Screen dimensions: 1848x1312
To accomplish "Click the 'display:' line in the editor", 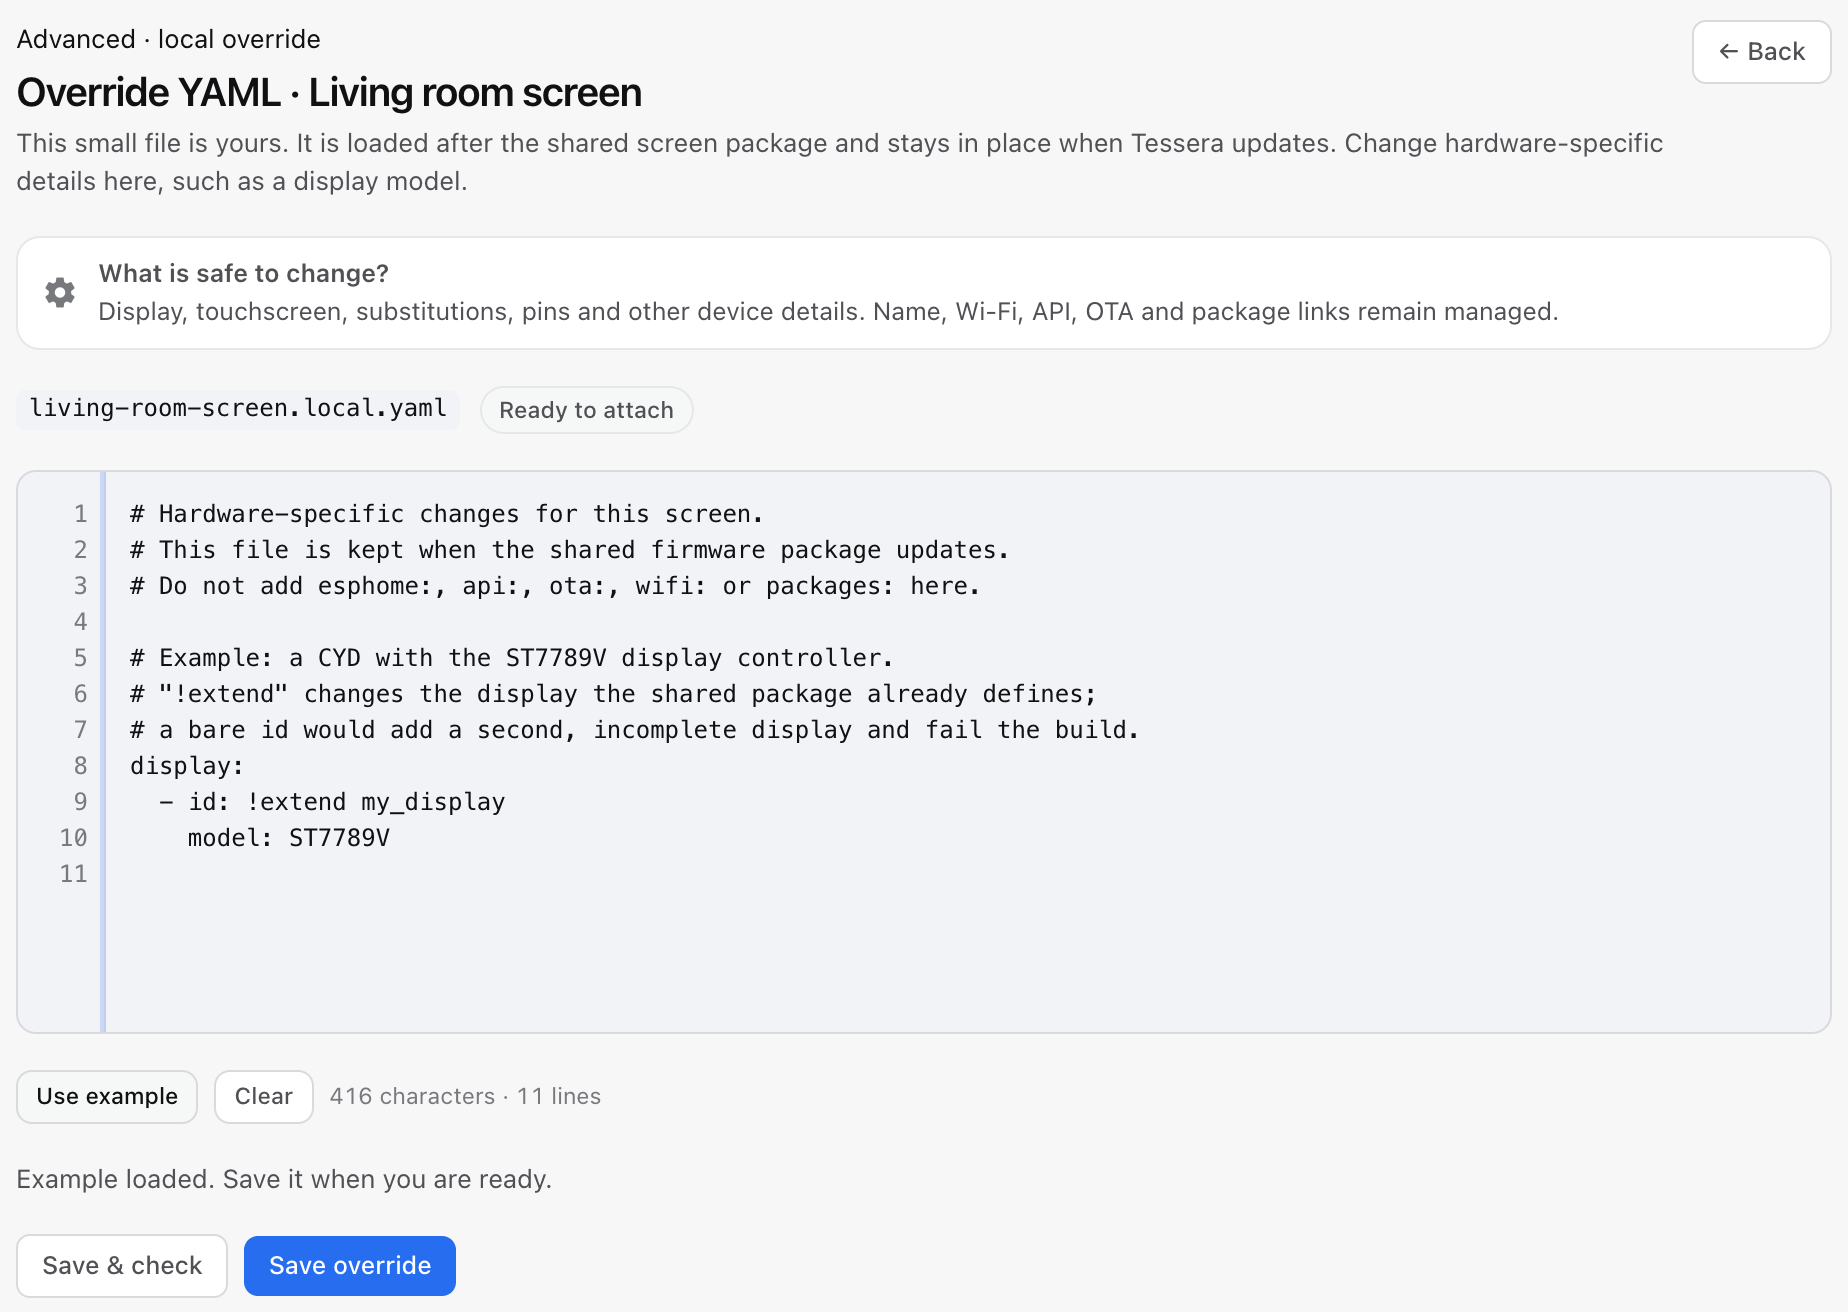I will (187, 766).
